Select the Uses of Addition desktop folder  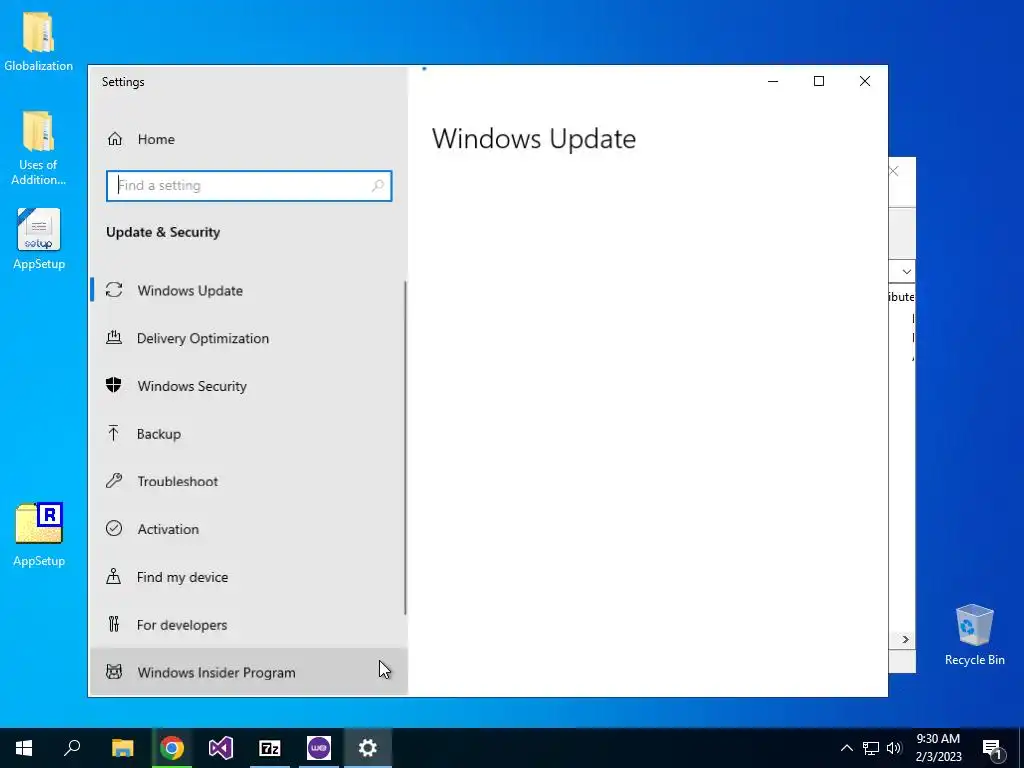click(x=39, y=148)
